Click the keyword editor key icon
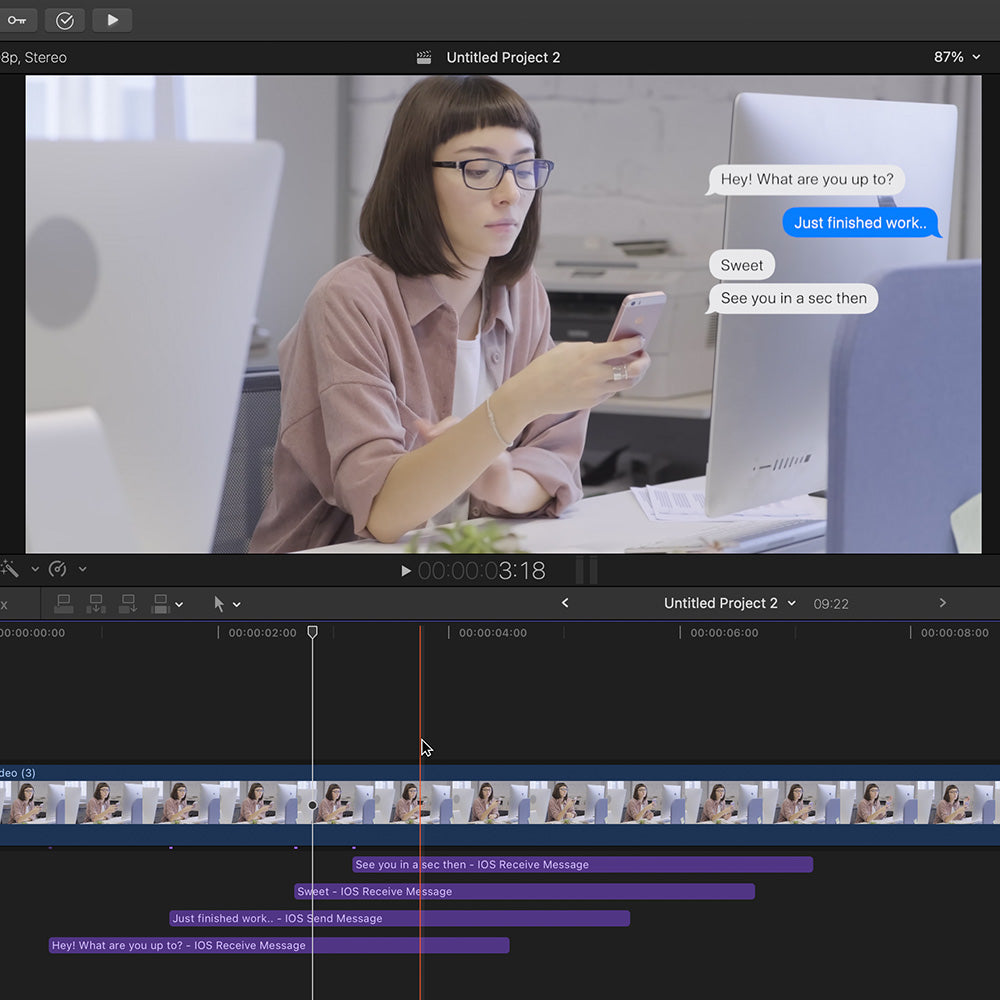Viewport: 1000px width, 1000px height. [x=16, y=20]
